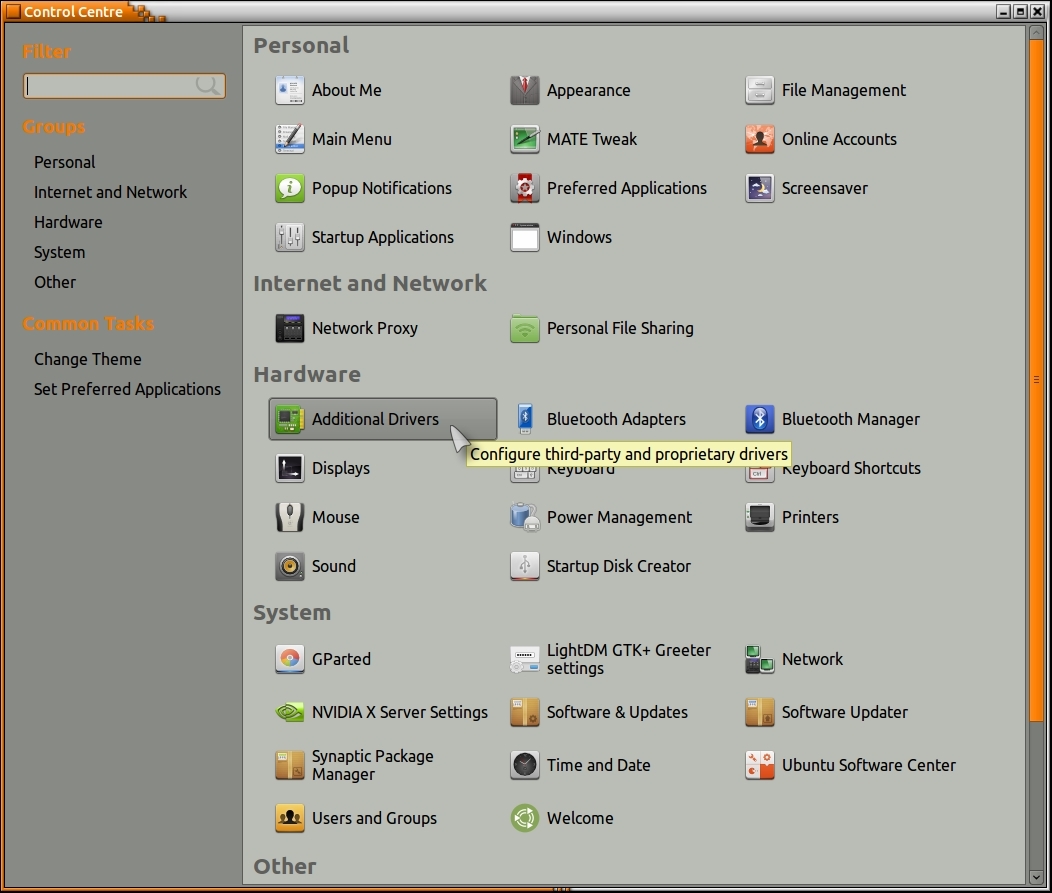This screenshot has width=1052, height=893.
Task: Open Personal File Sharing
Action: [x=602, y=328]
